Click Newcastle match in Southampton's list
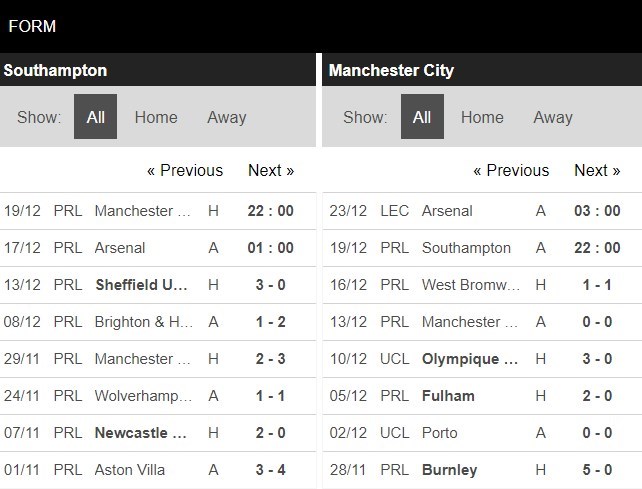Image resolution: width=642 pixels, height=489 pixels. pos(141,433)
